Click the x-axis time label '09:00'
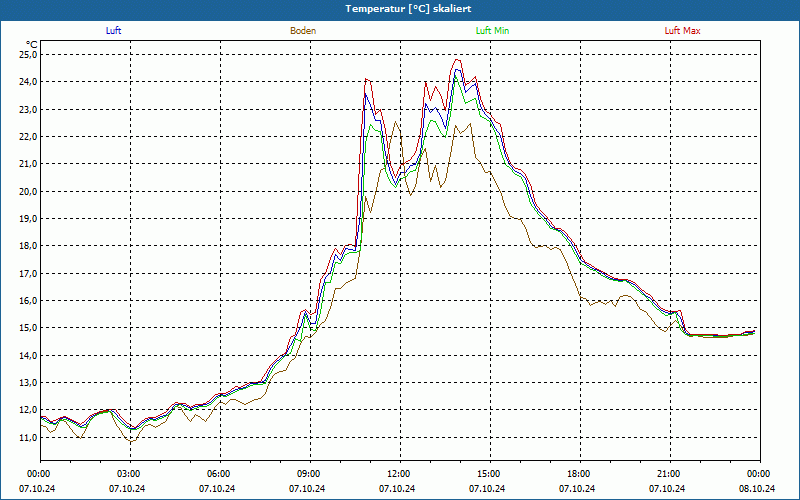Viewport: 800px width, 500px height. pyautogui.click(x=310, y=474)
